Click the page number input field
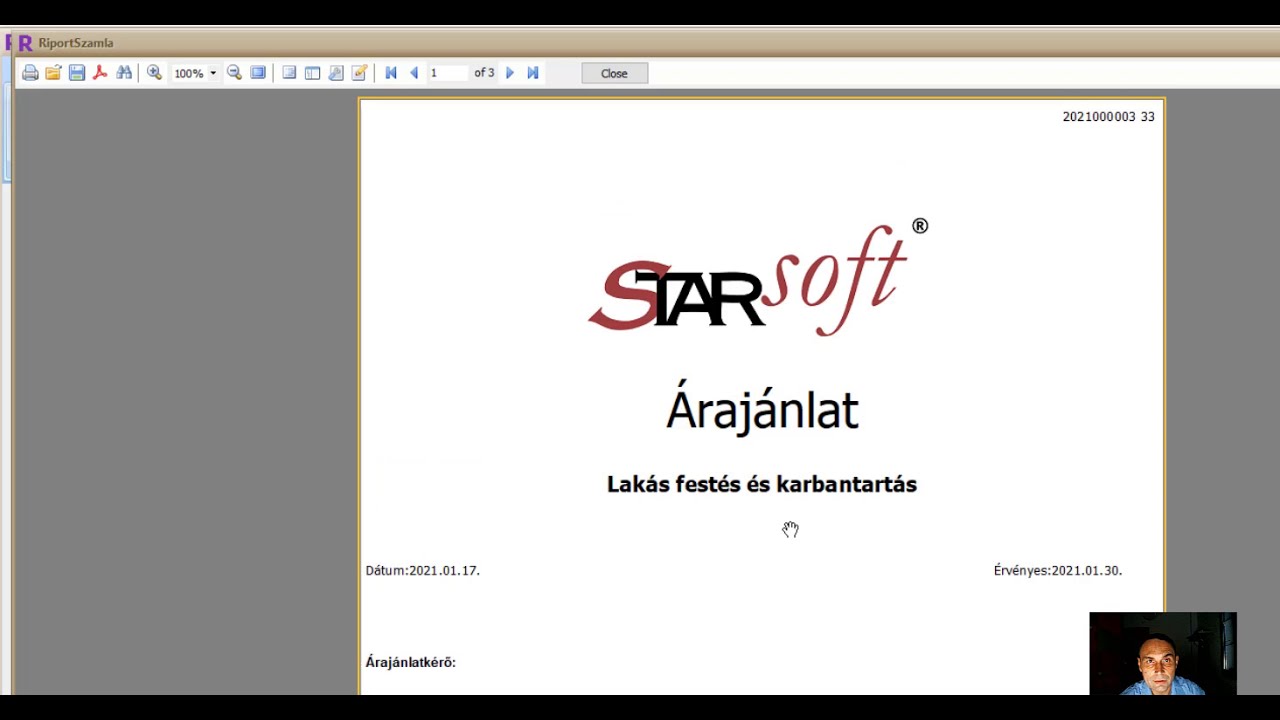This screenshot has width=1280, height=720. pos(448,73)
